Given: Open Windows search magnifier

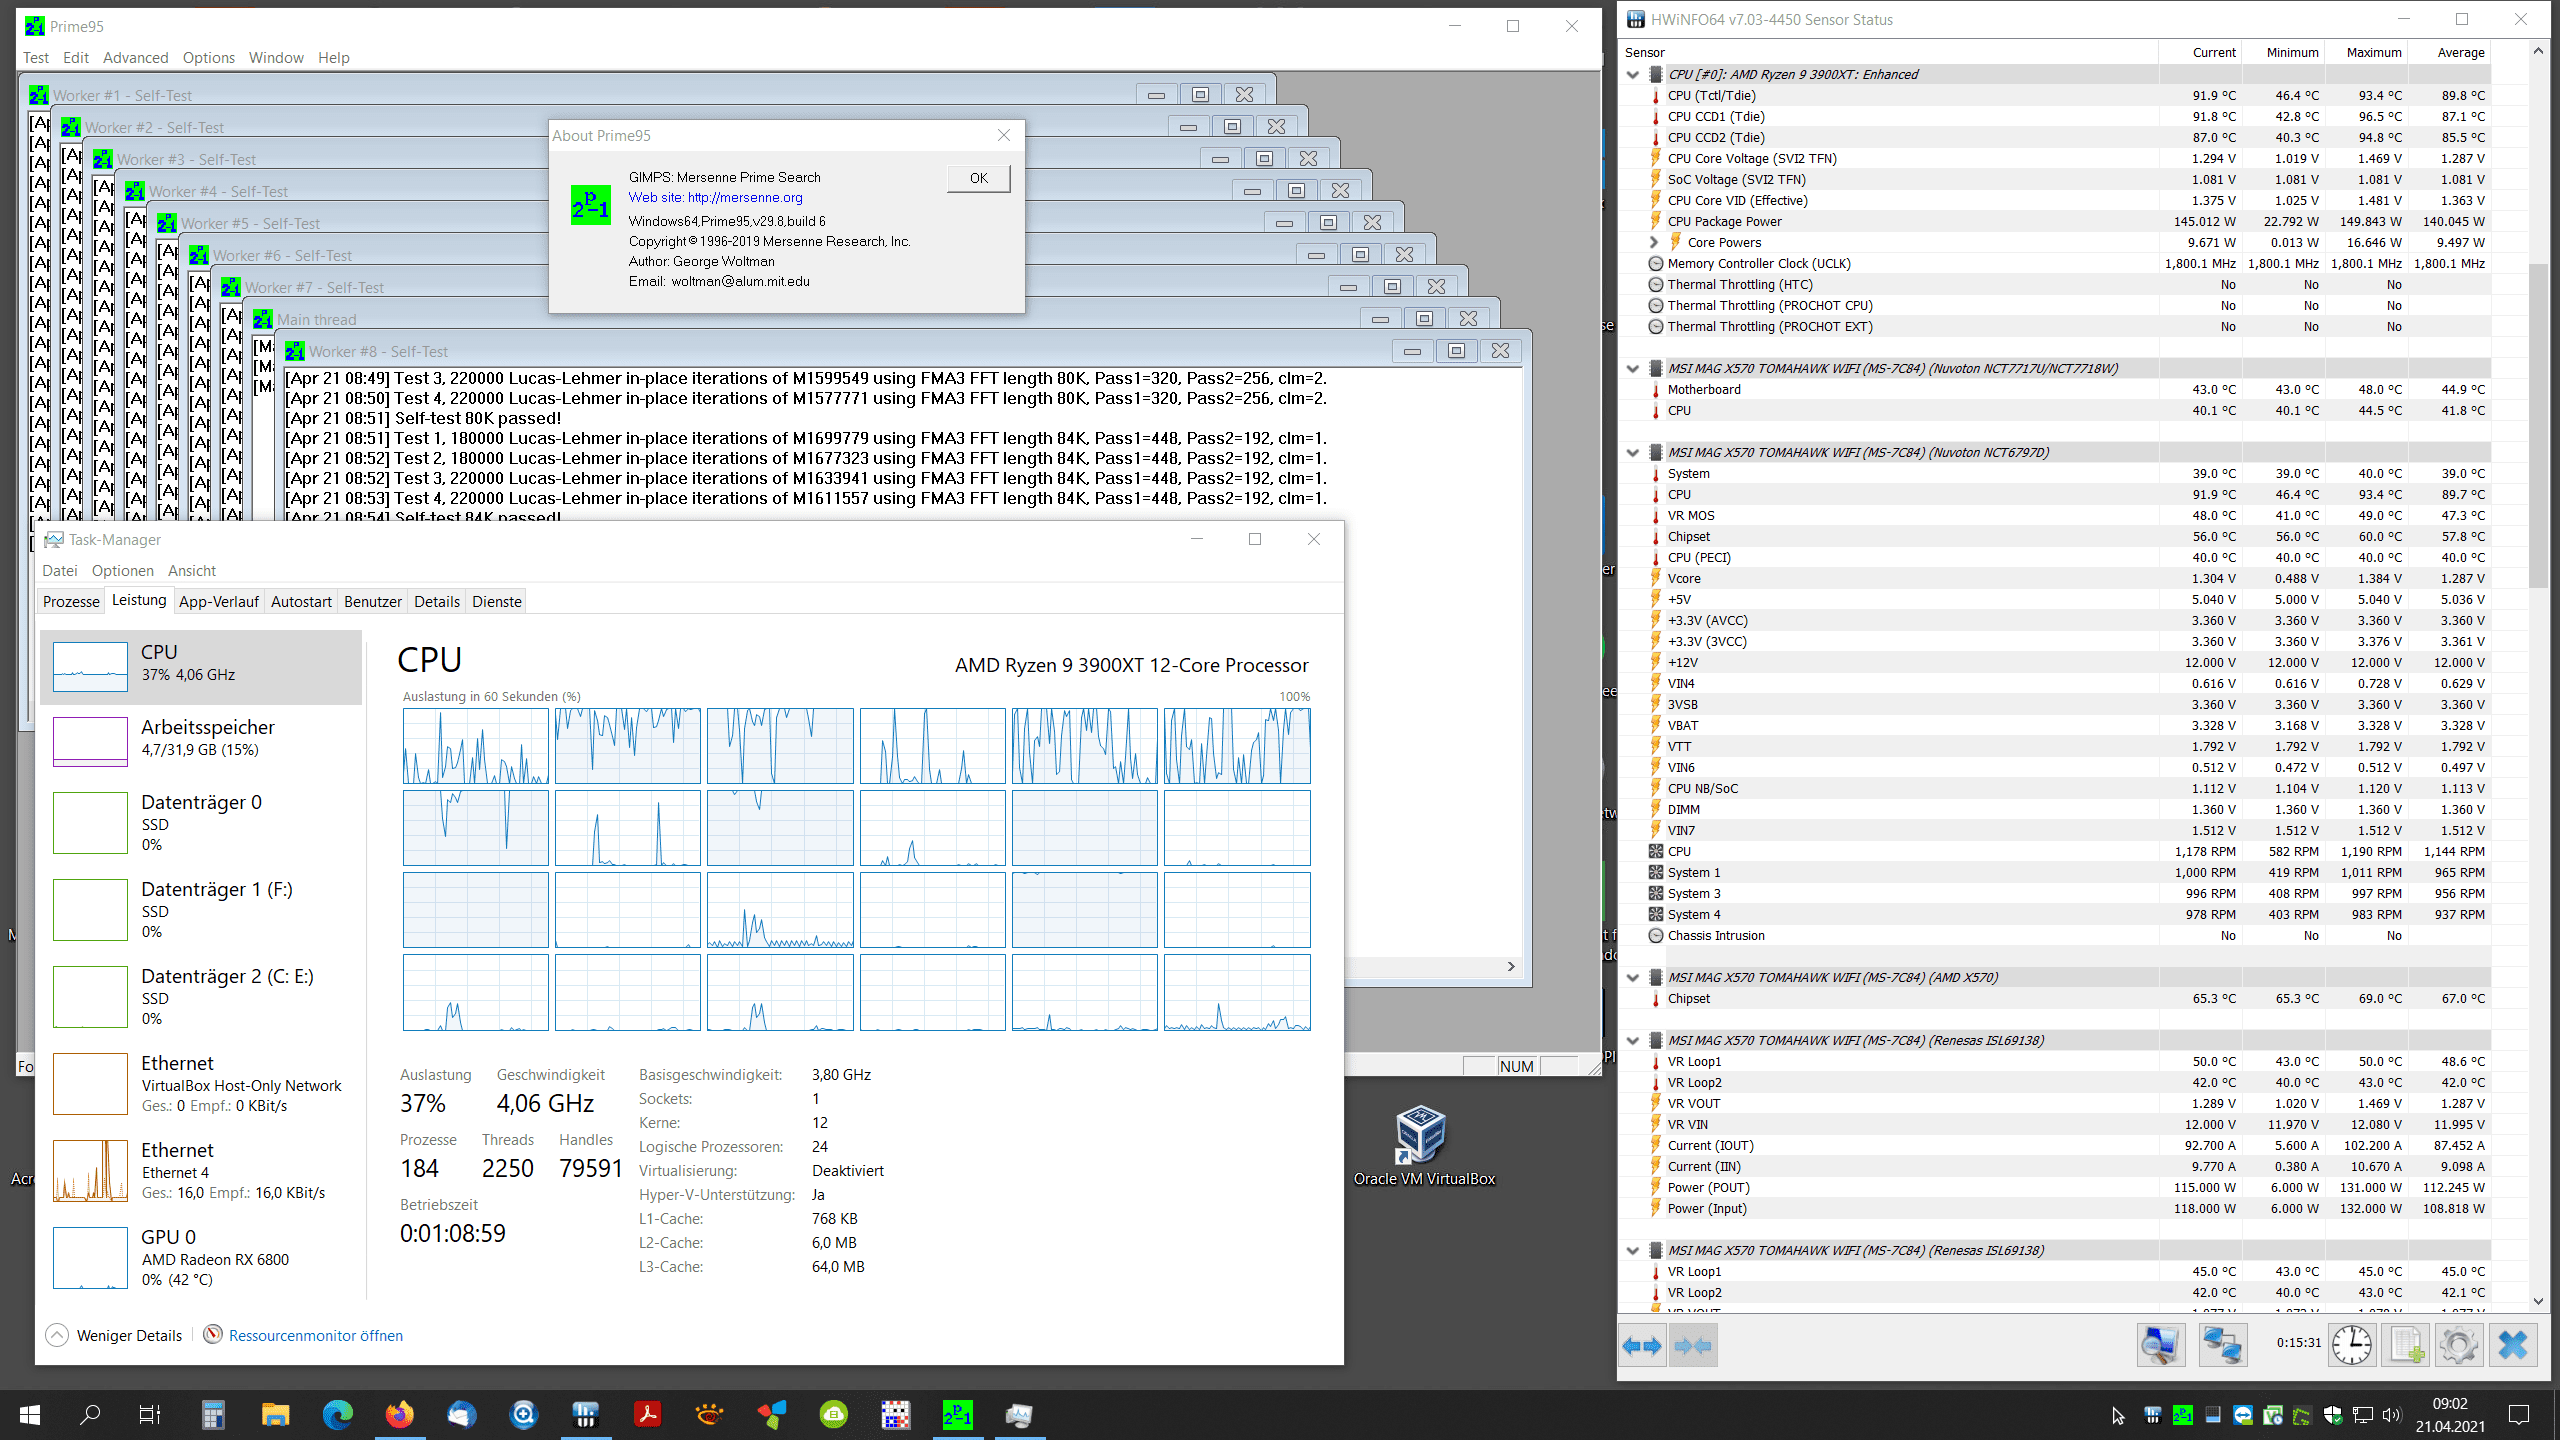Looking at the screenshot, I should click(x=90, y=1414).
